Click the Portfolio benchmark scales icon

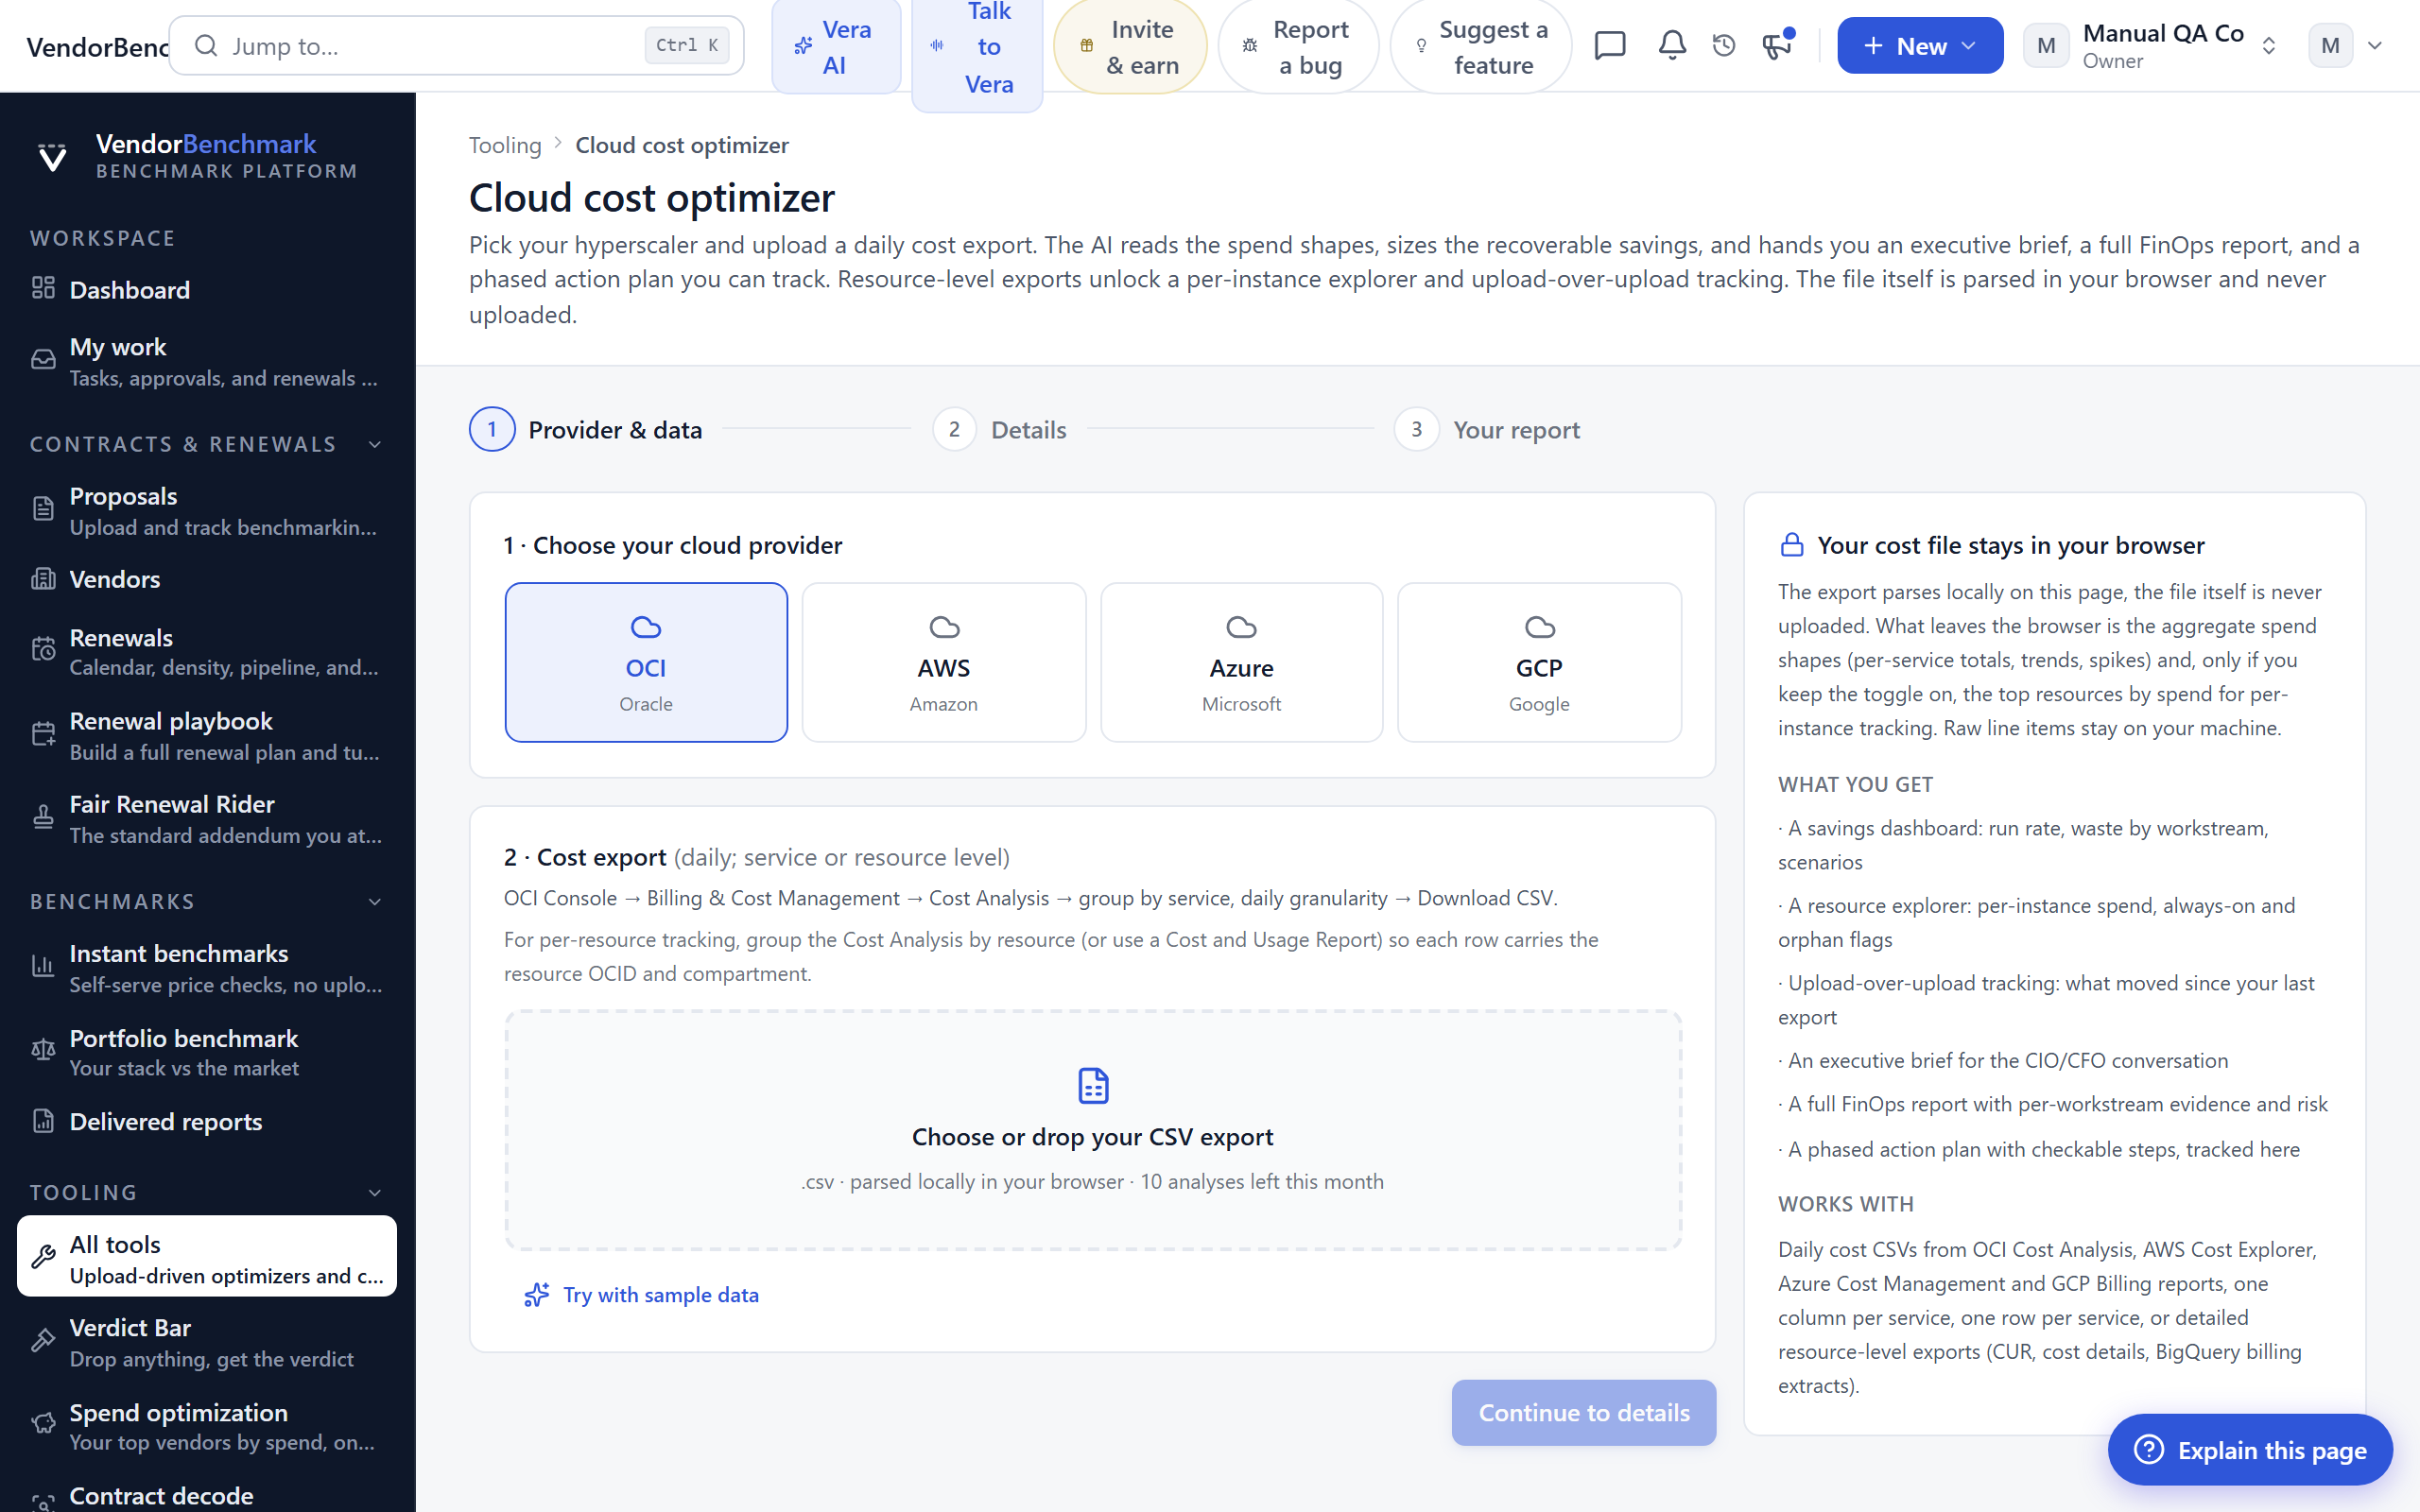tap(43, 1050)
